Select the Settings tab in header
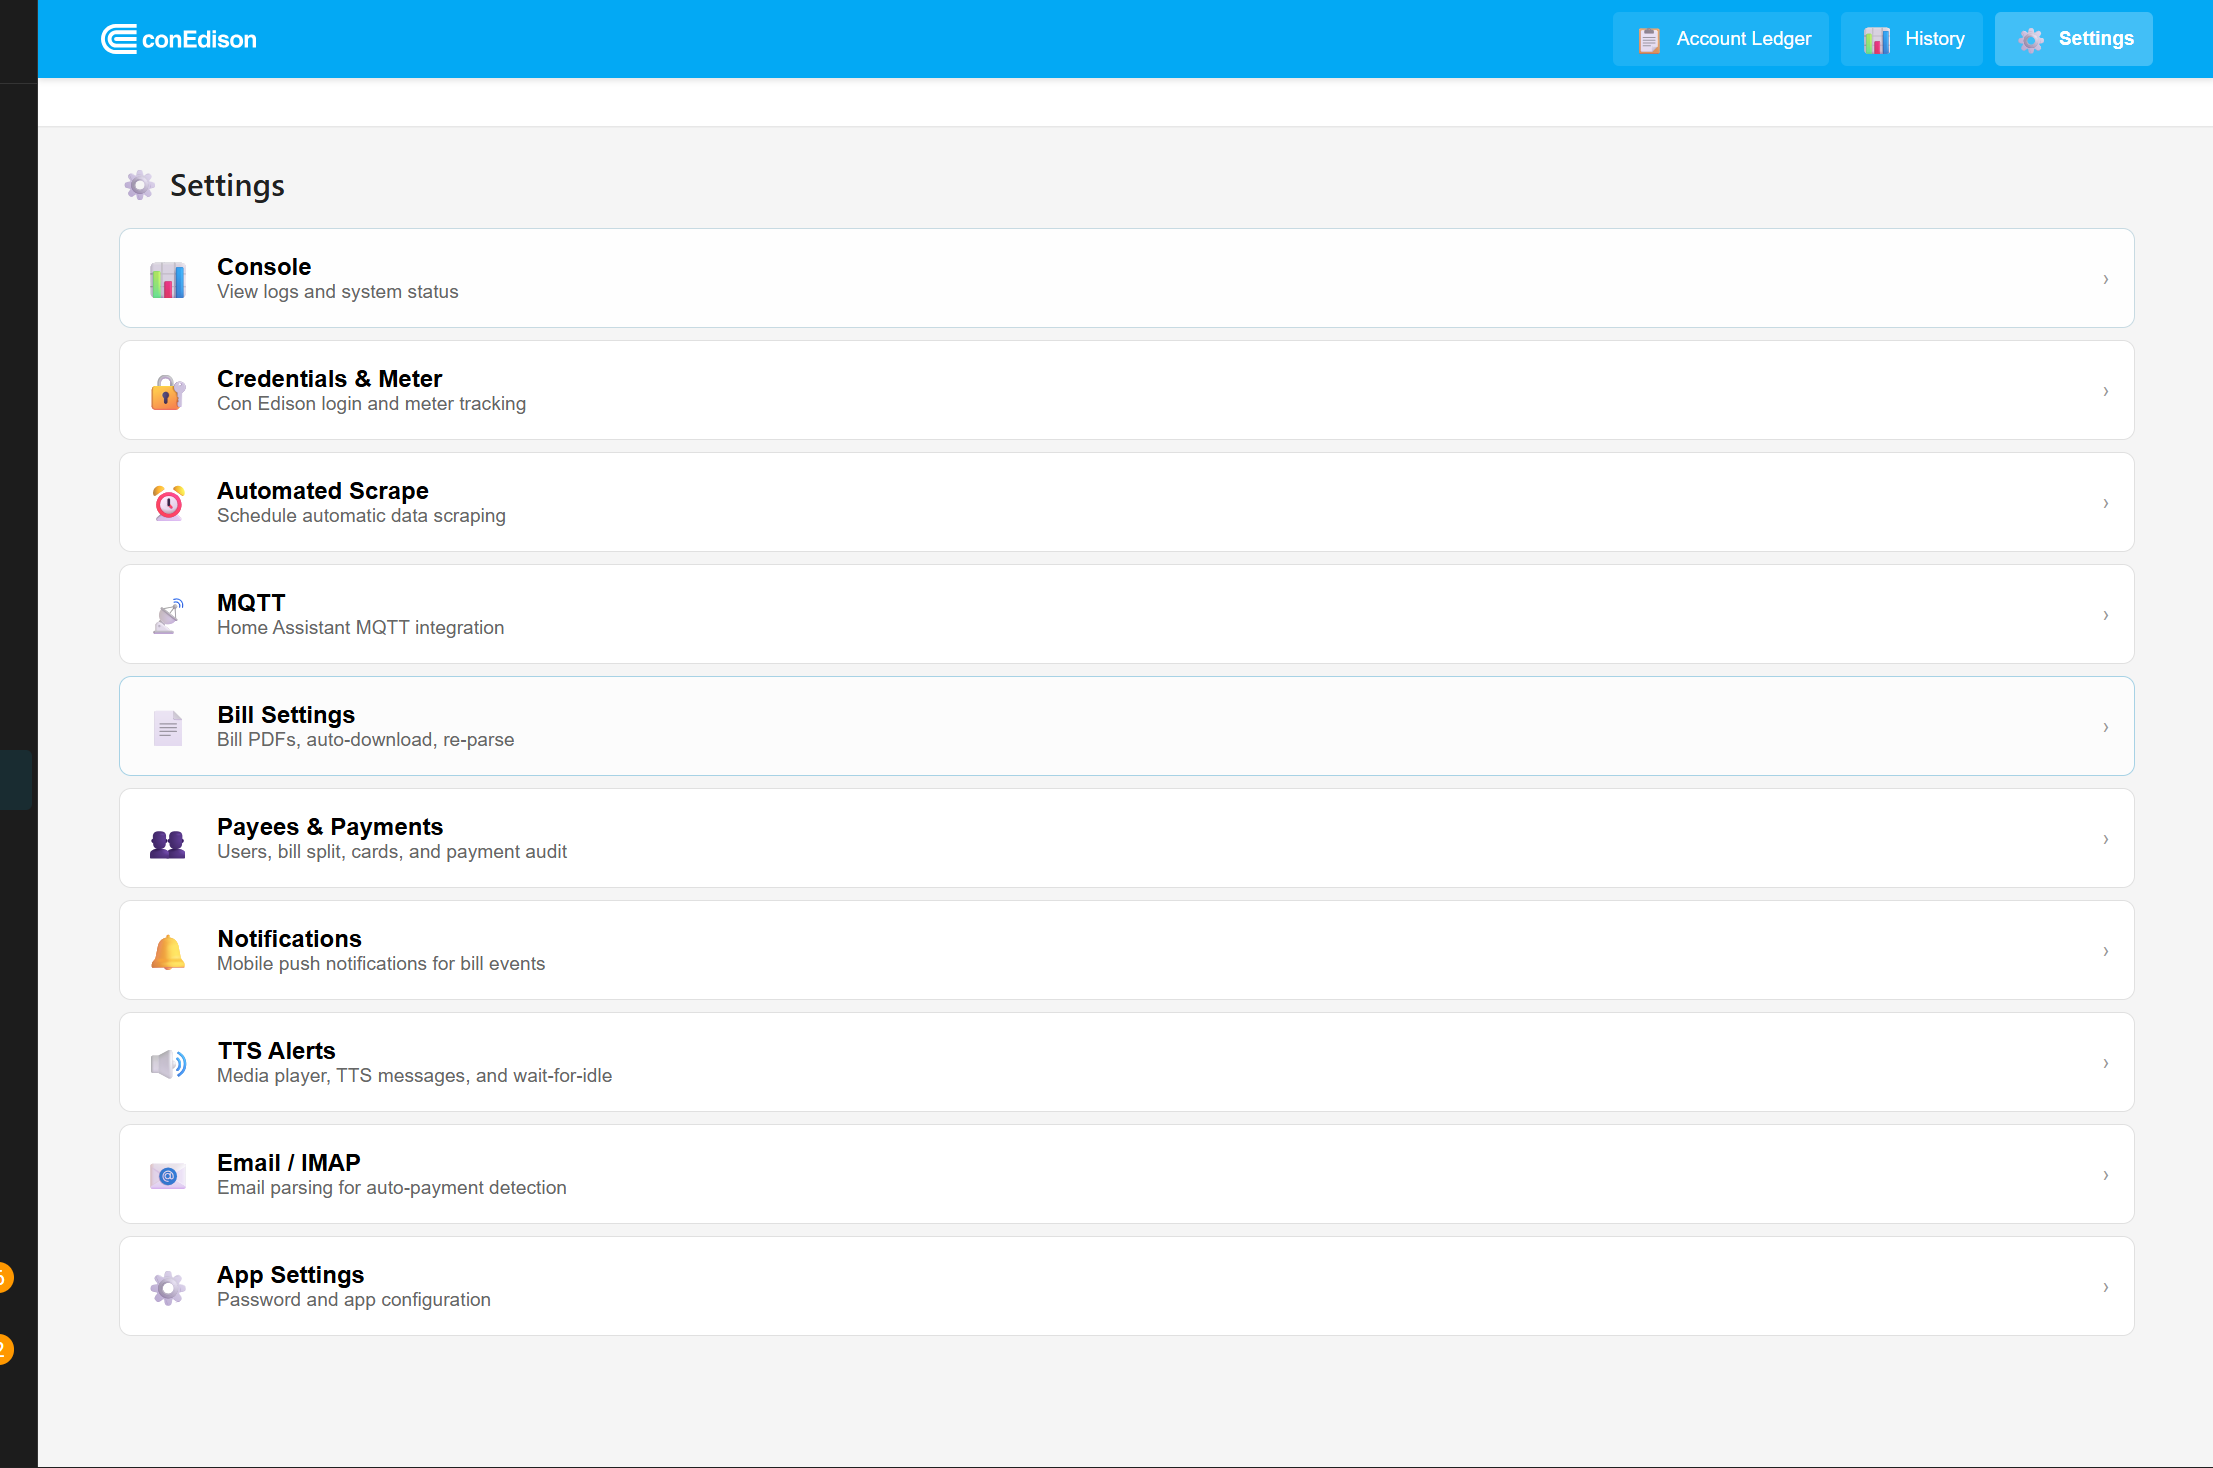The height and width of the screenshot is (1468, 2213). click(2074, 39)
